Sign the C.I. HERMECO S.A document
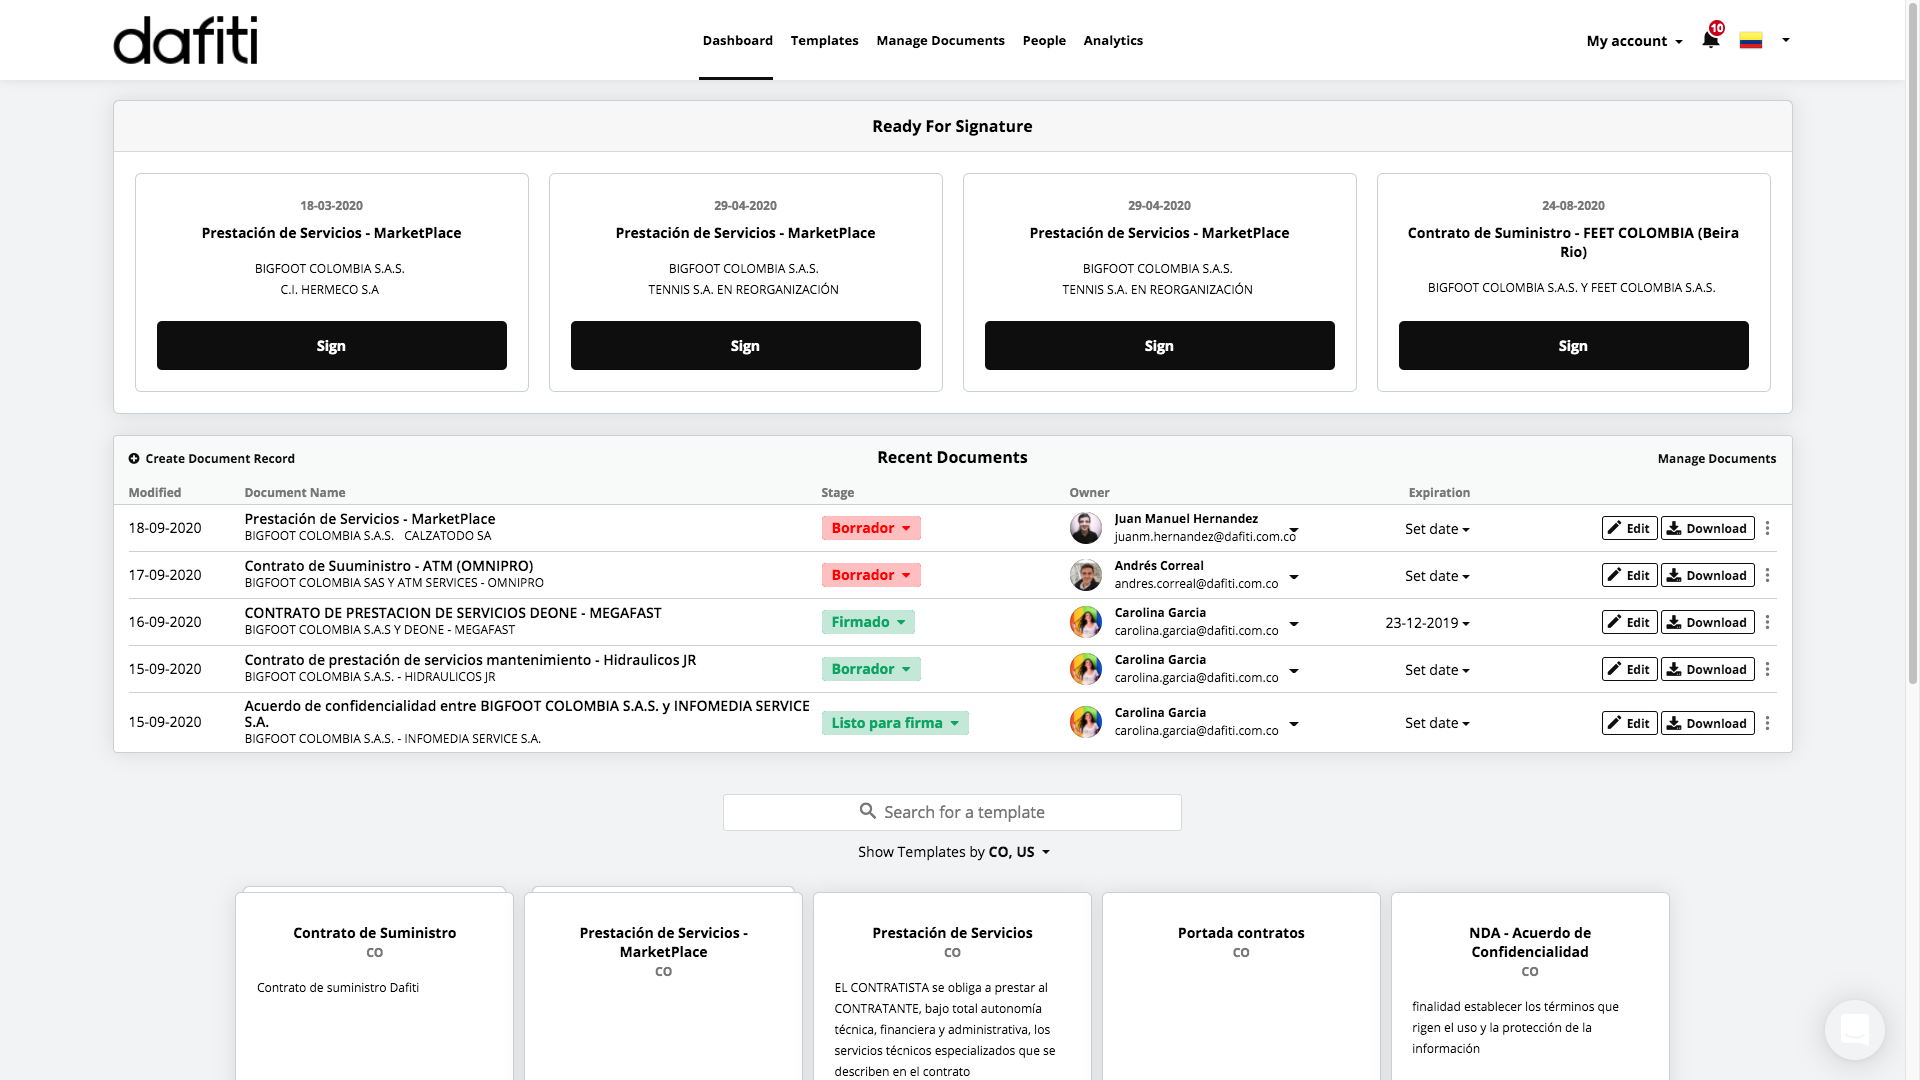The width and height of the screenshot is (1920, 1080). point(331,345)
